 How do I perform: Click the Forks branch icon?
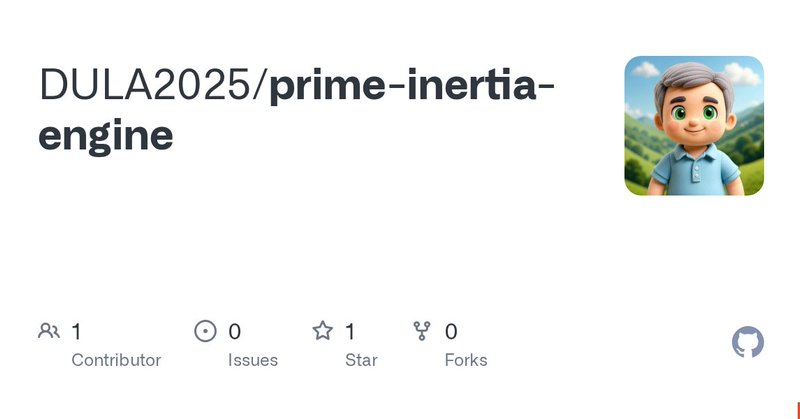pyautogui.click(x=421, y=331)
